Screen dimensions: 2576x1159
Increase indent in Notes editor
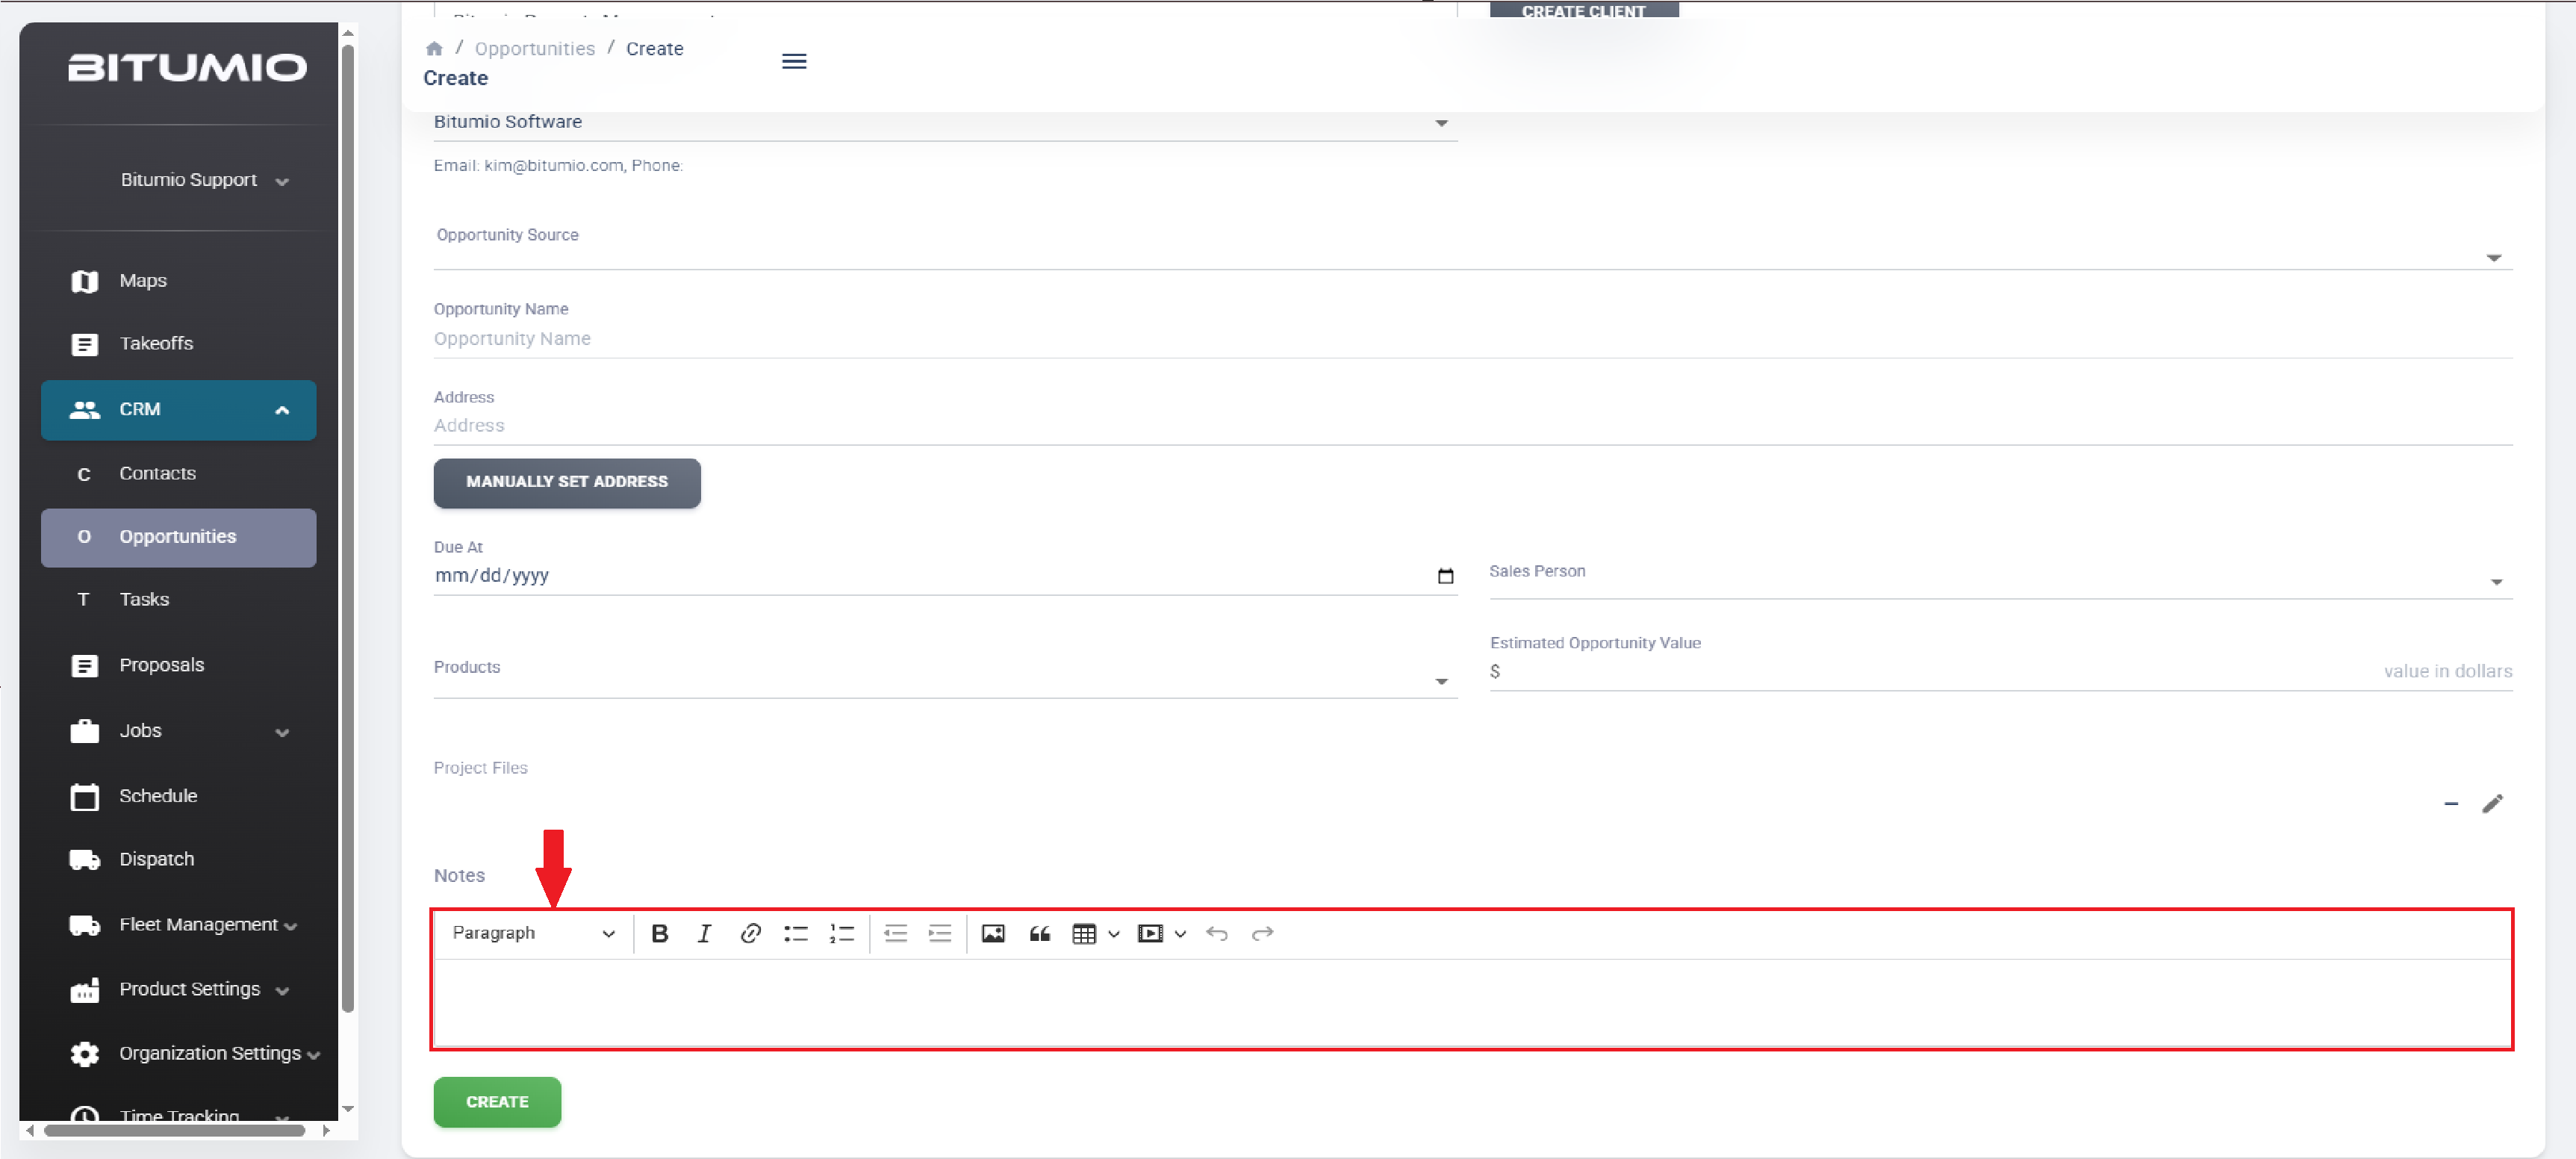coord(940,934)
